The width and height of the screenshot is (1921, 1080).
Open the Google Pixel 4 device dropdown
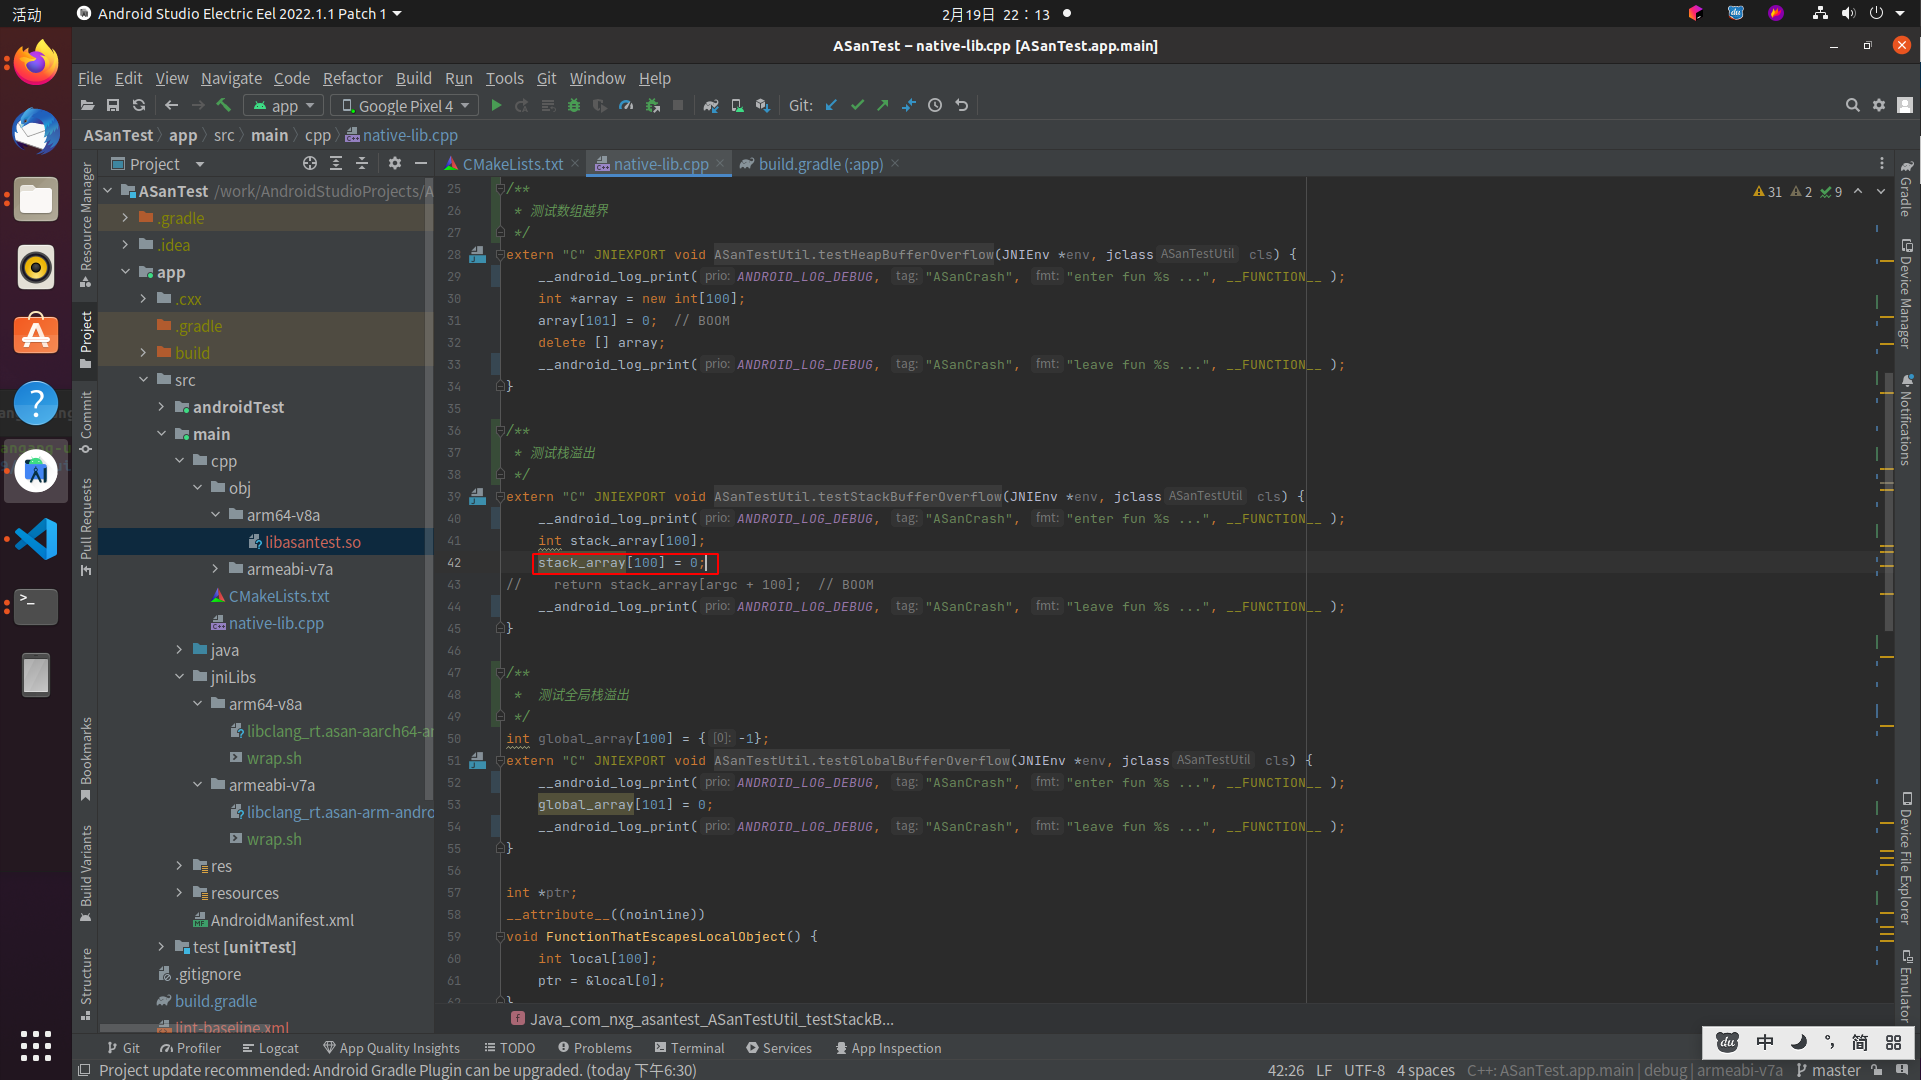tap(404, 105)
